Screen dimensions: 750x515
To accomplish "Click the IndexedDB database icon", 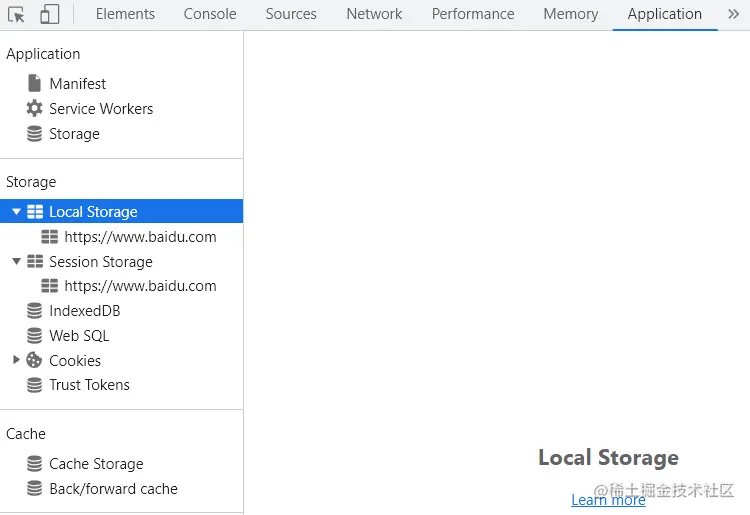I will tap(34, 310).
